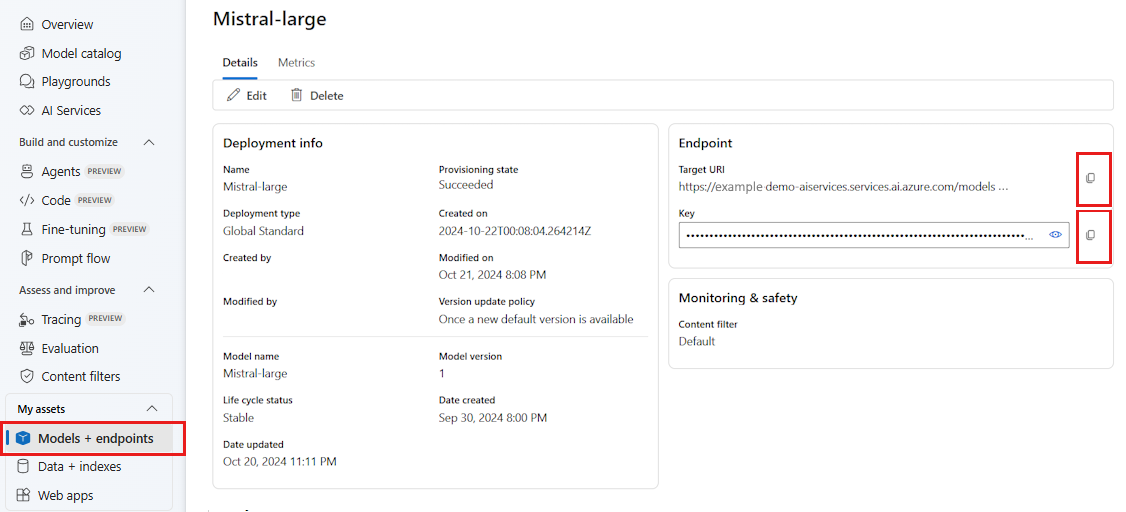This screenshot has height=512, width=1126.
Task: Click the PREVIEW badge beside Tracing
Action: pyautogui.click(x=105, y=319)
